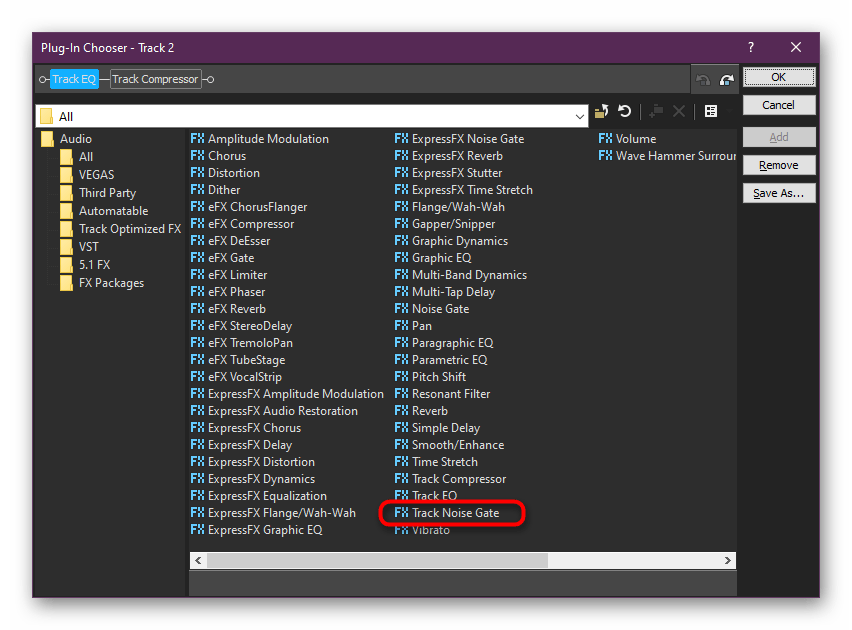Open the Third Party folder
This screenshot has height=630, width=852.
tap(107, 193)
